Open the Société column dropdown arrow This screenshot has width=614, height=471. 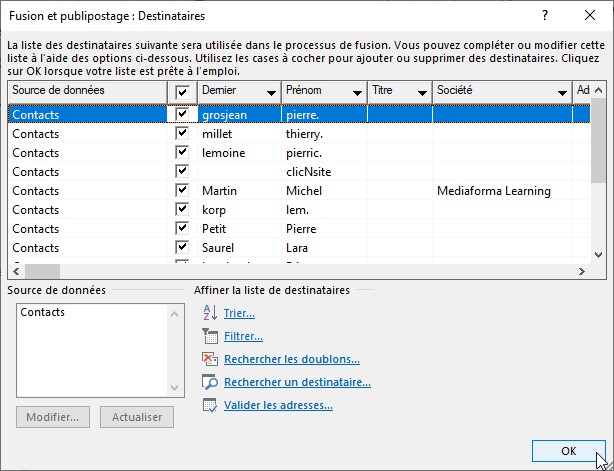pyautogui.click(x=561, y=93)
